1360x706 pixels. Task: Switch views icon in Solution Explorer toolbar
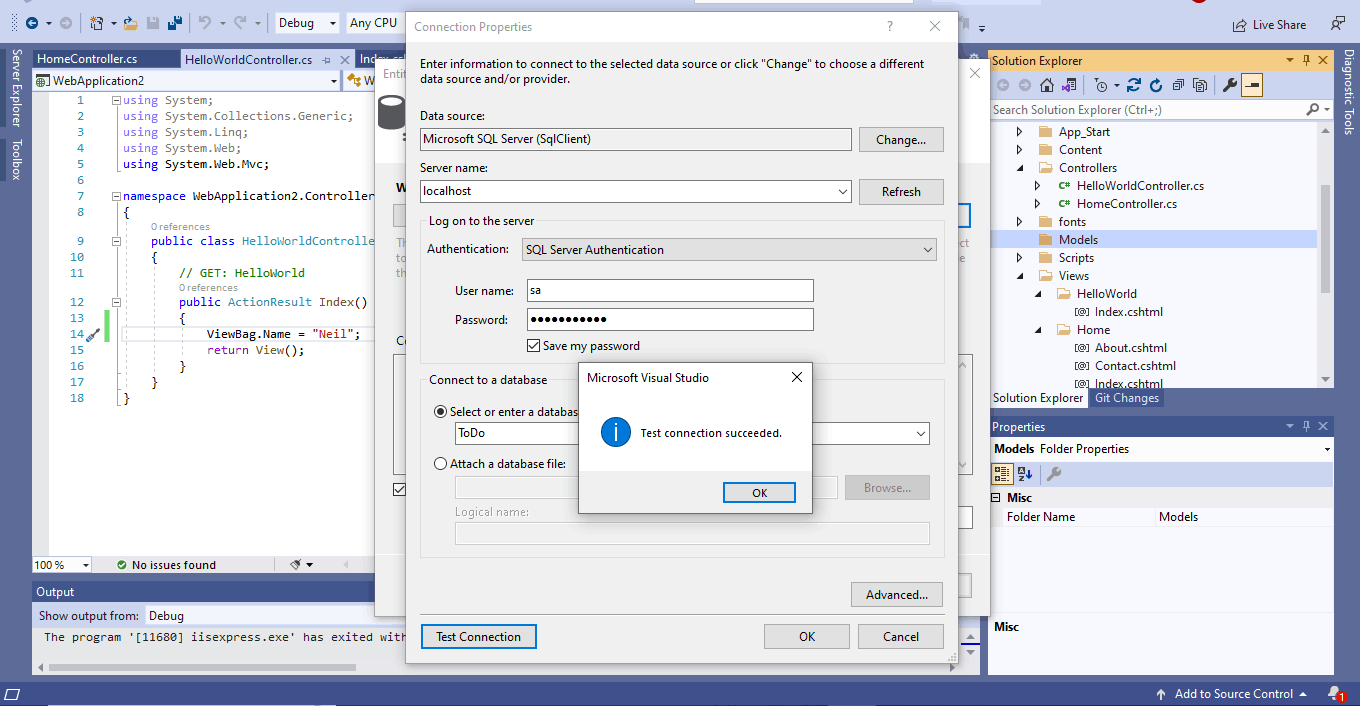pos(1069,86)
